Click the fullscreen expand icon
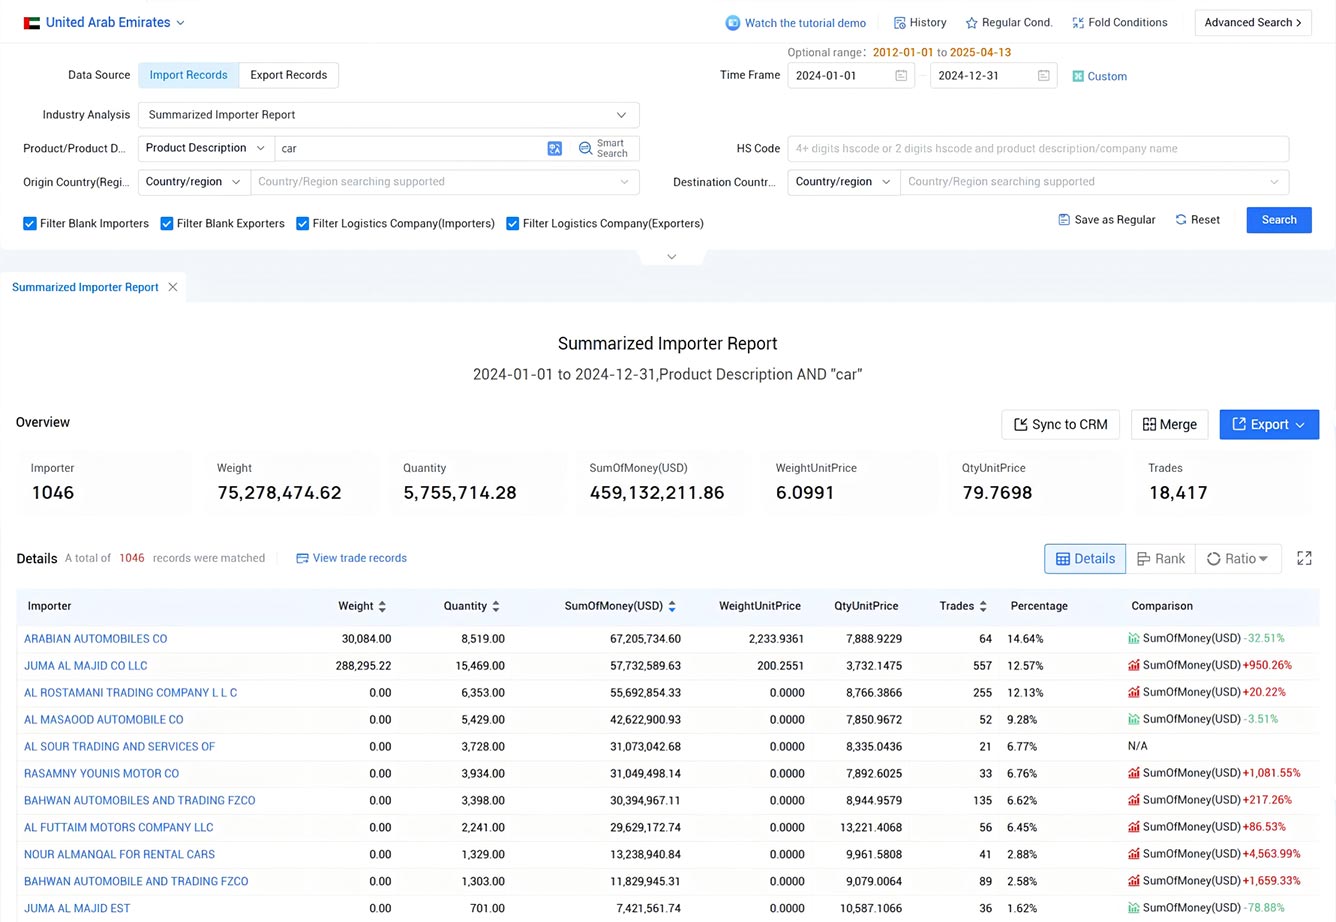The image size is (1336, 922). [1304, 558]
